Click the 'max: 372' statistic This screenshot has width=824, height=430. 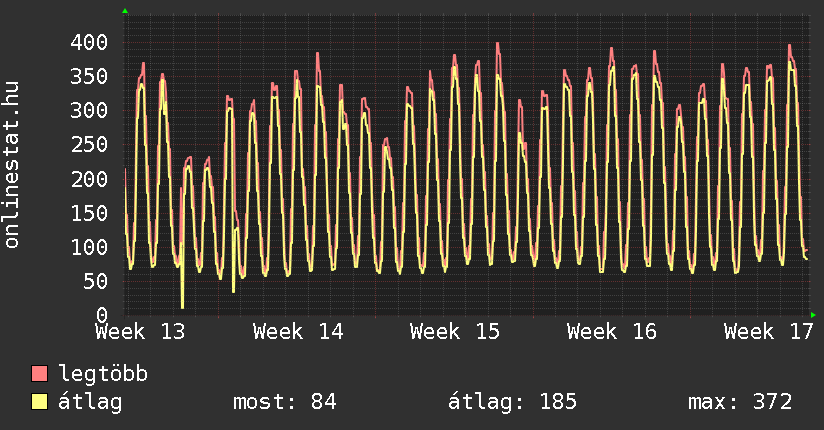click(x=740, y=402)
